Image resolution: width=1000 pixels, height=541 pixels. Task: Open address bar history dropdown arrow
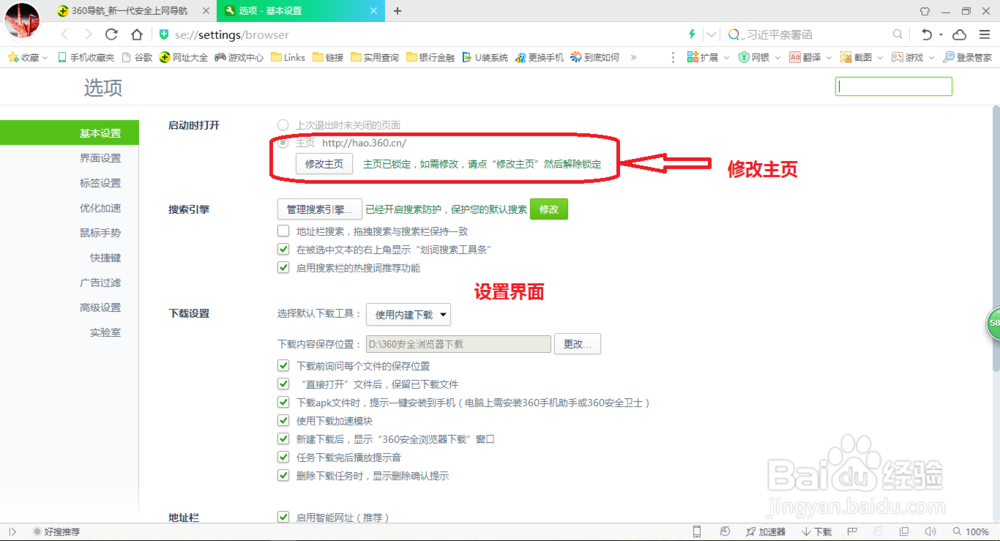pos(711,34)
